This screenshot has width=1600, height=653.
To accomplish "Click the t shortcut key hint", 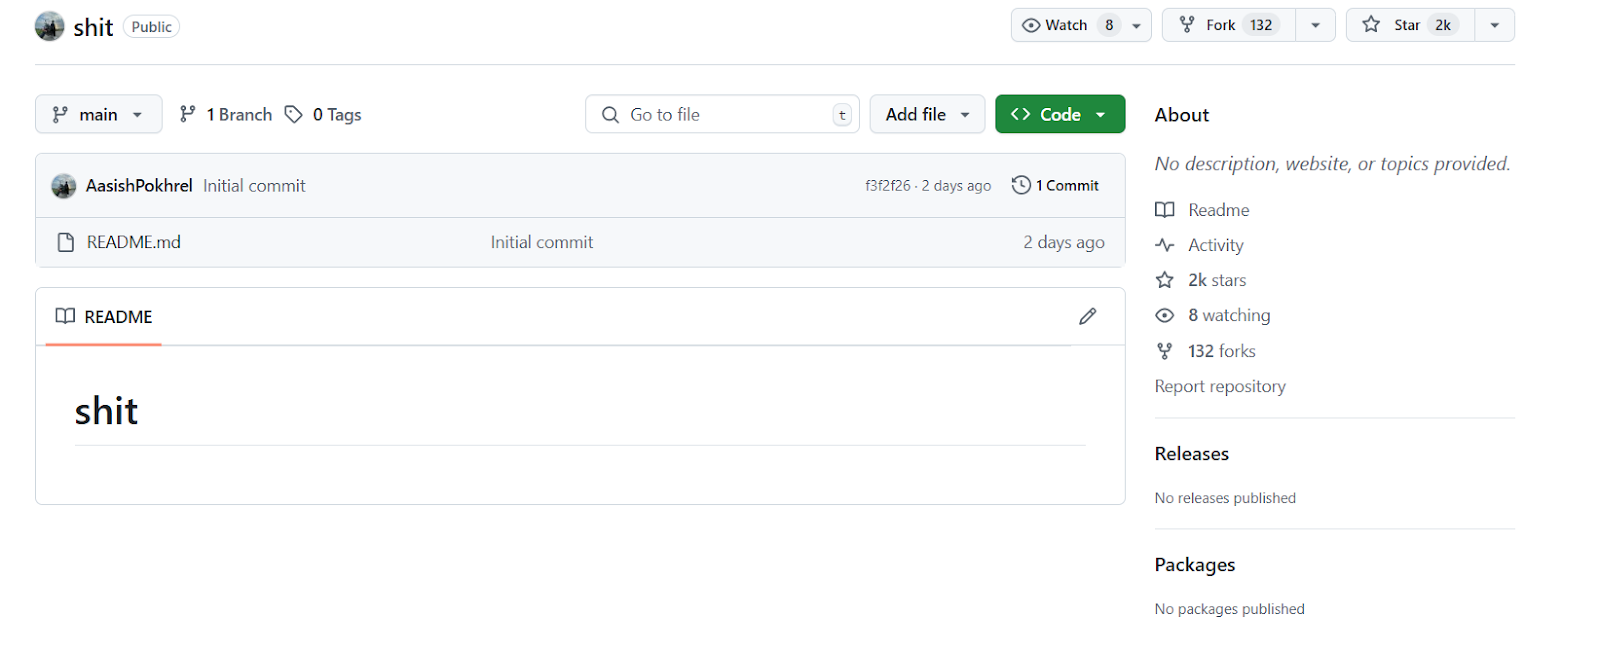I will (x=842, y=115).
